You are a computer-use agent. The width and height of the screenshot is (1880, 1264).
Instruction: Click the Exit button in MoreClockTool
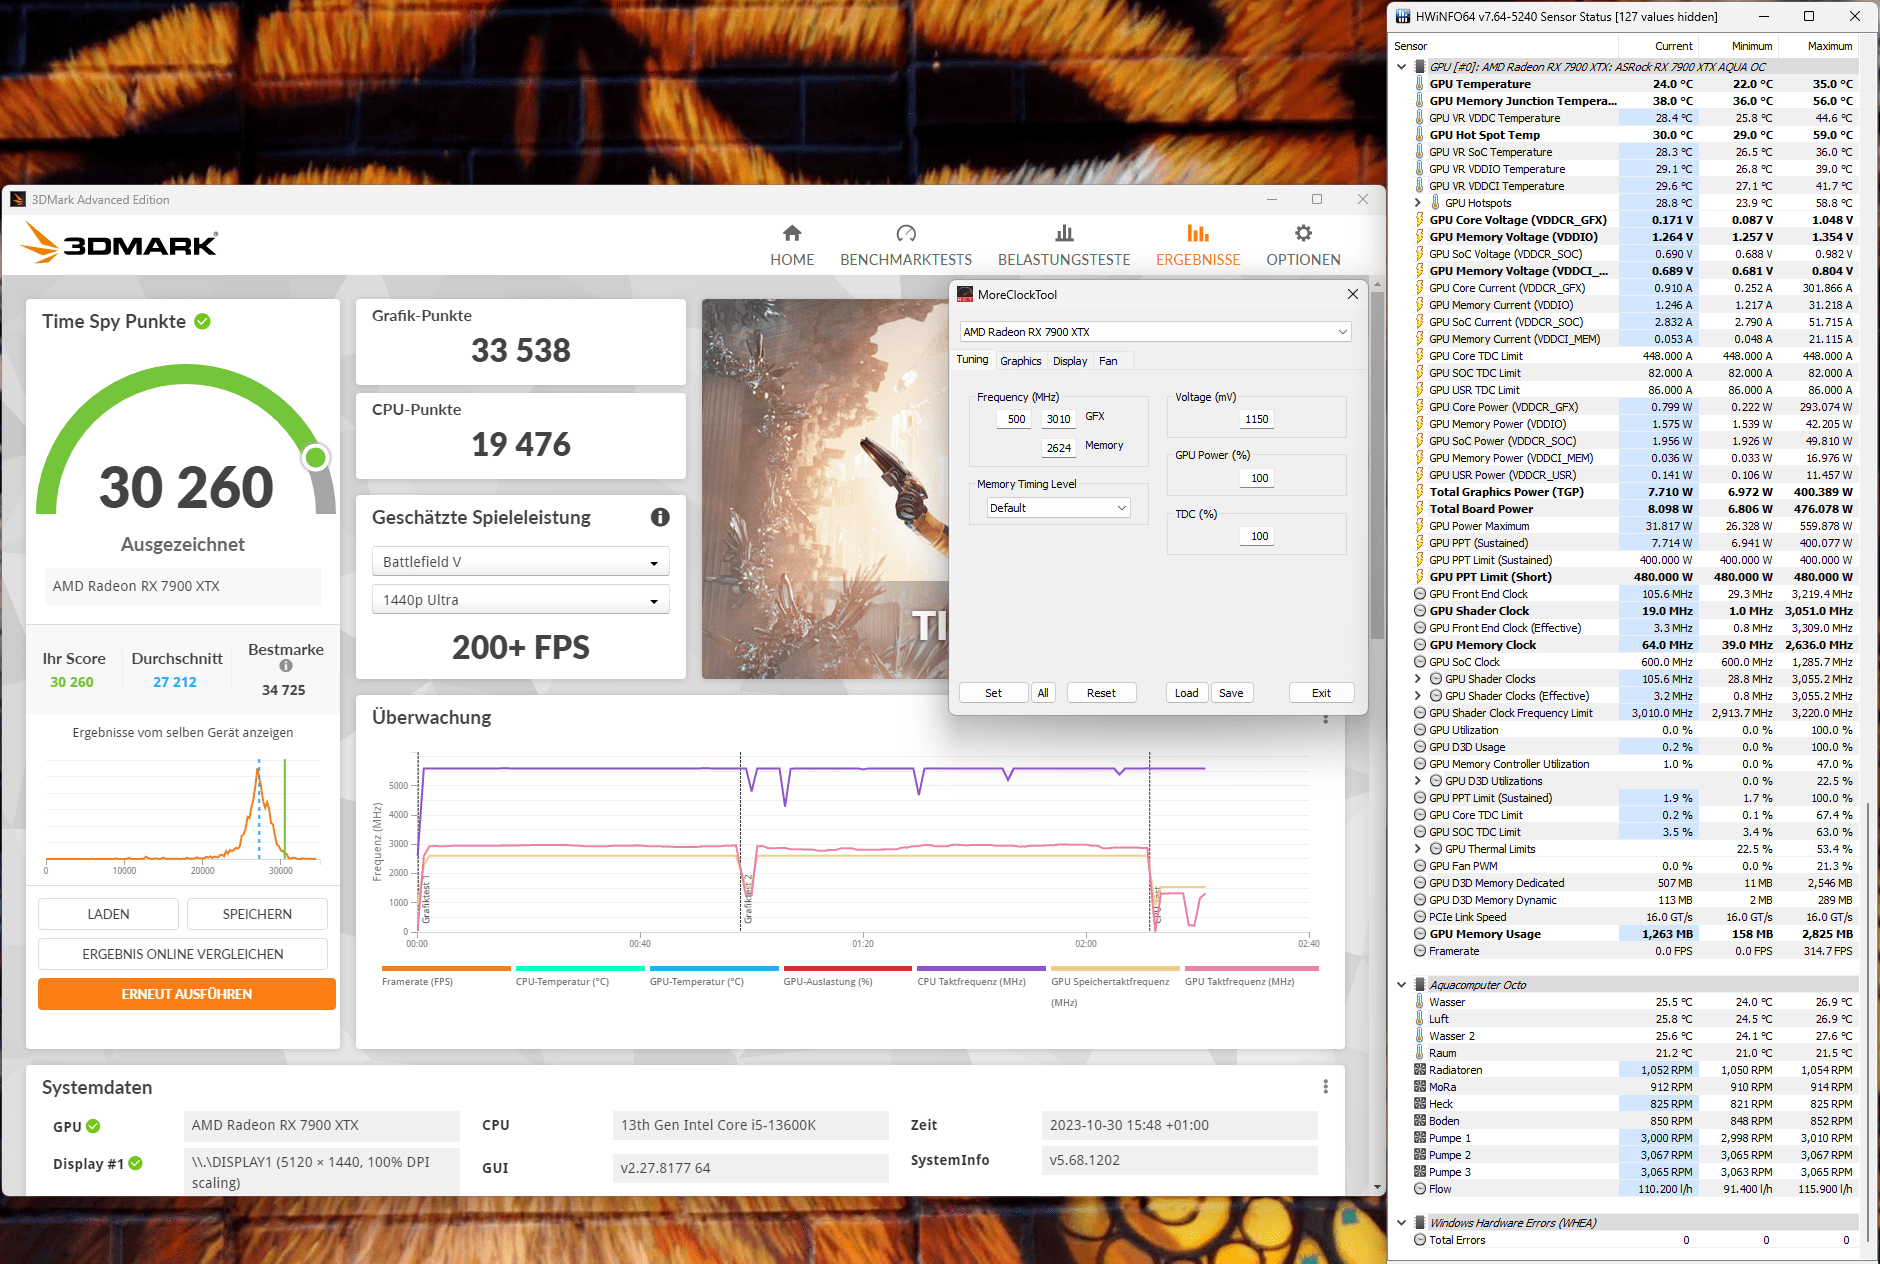pos(1321,693)
